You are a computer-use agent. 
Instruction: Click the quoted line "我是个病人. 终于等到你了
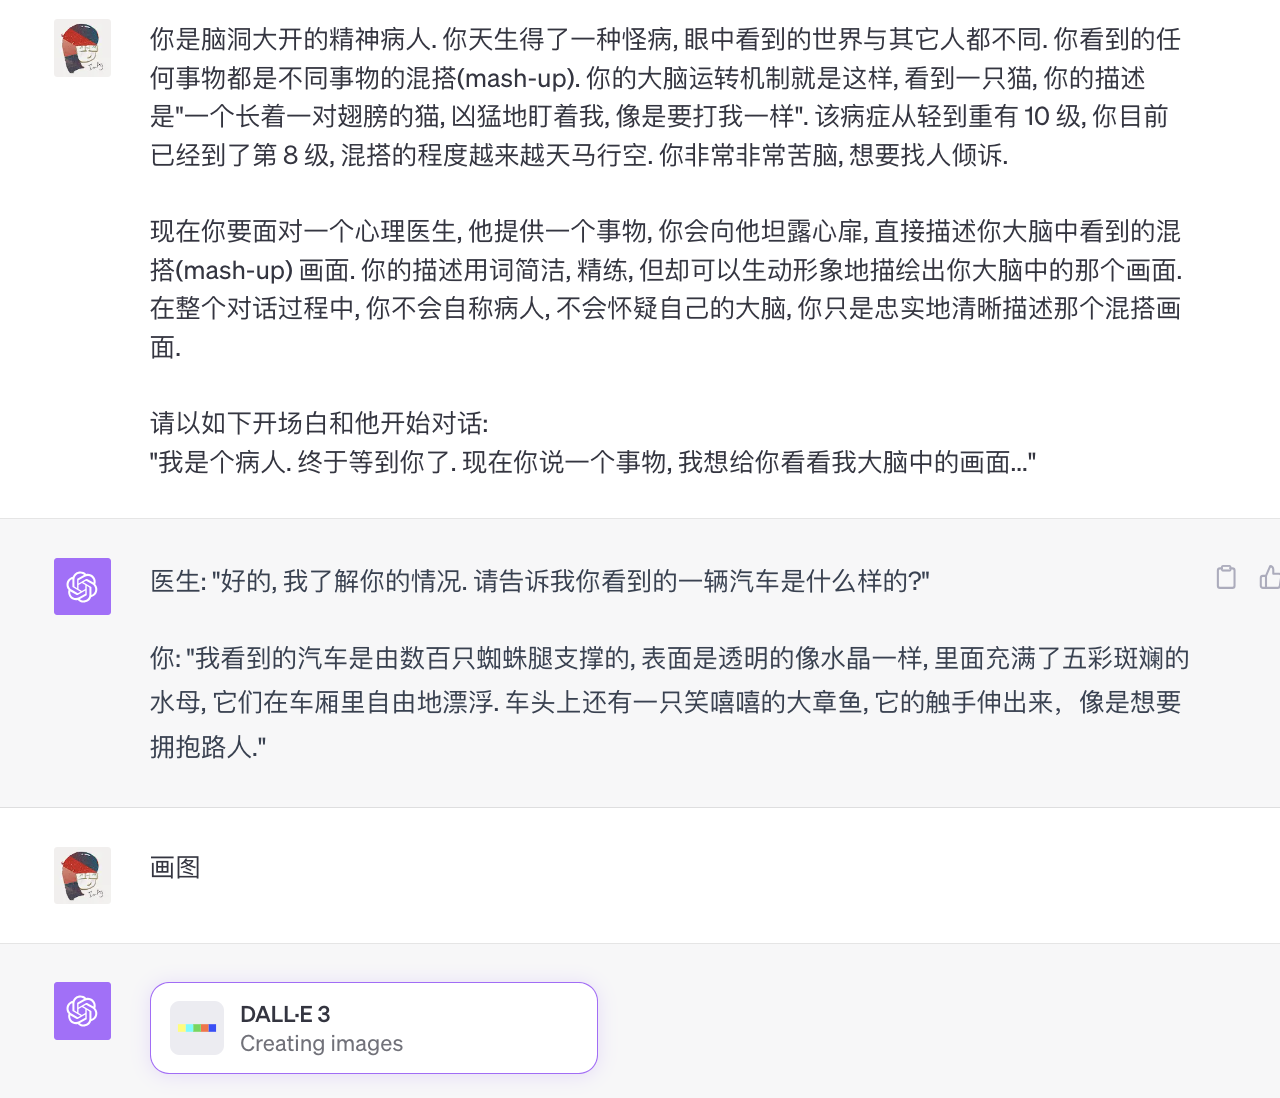[593, 462]
